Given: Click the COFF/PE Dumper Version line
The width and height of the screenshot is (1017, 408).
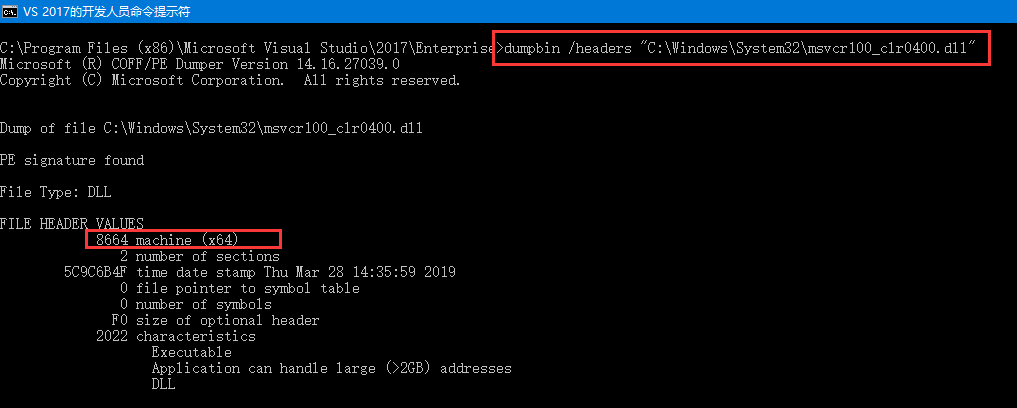Looking at the screenshot, I should point(200,64).
